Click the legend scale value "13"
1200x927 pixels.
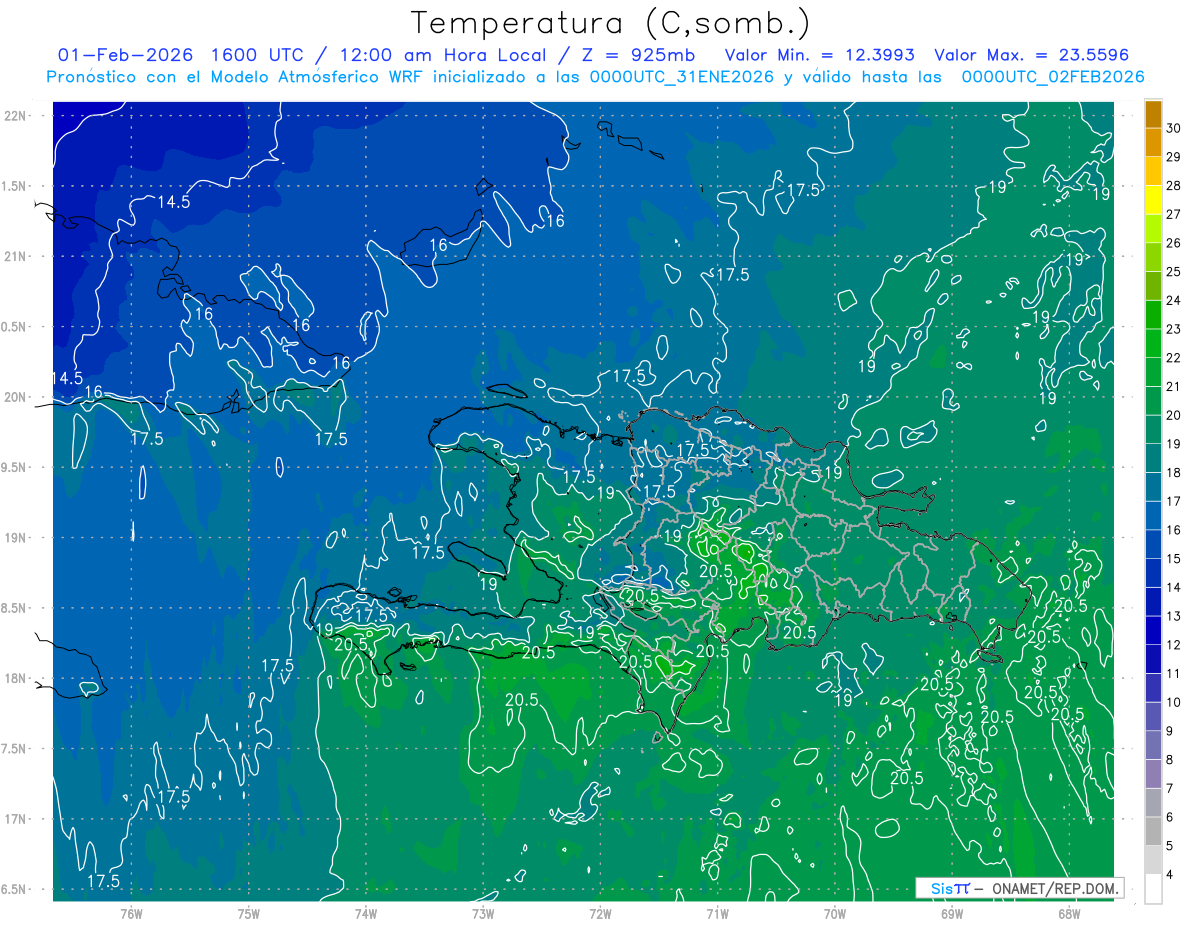(1174, 616)
